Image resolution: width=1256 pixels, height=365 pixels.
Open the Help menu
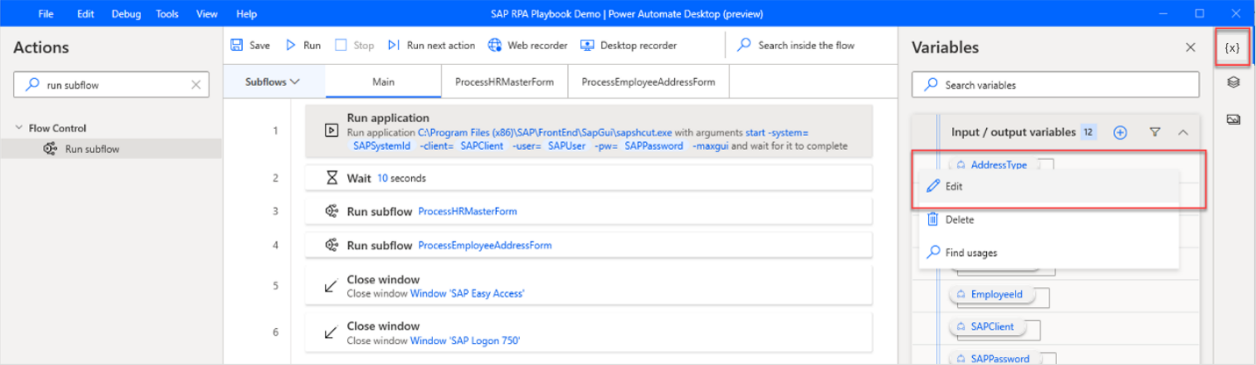pyautogui.click(x=246, y=14)
